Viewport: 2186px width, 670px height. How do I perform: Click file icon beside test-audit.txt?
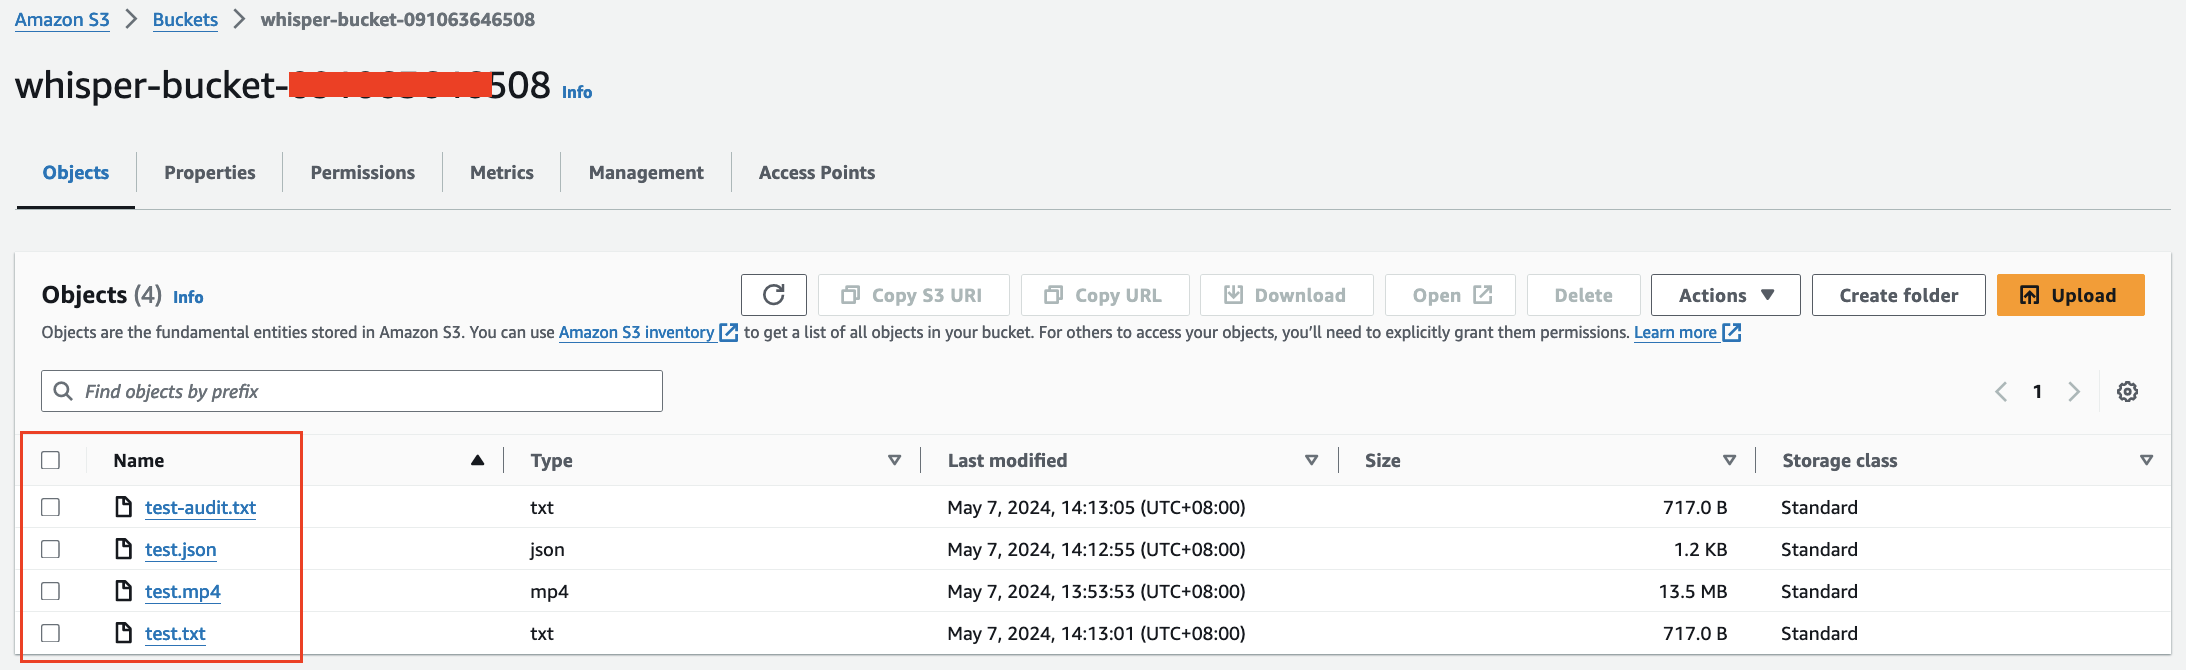123,507
